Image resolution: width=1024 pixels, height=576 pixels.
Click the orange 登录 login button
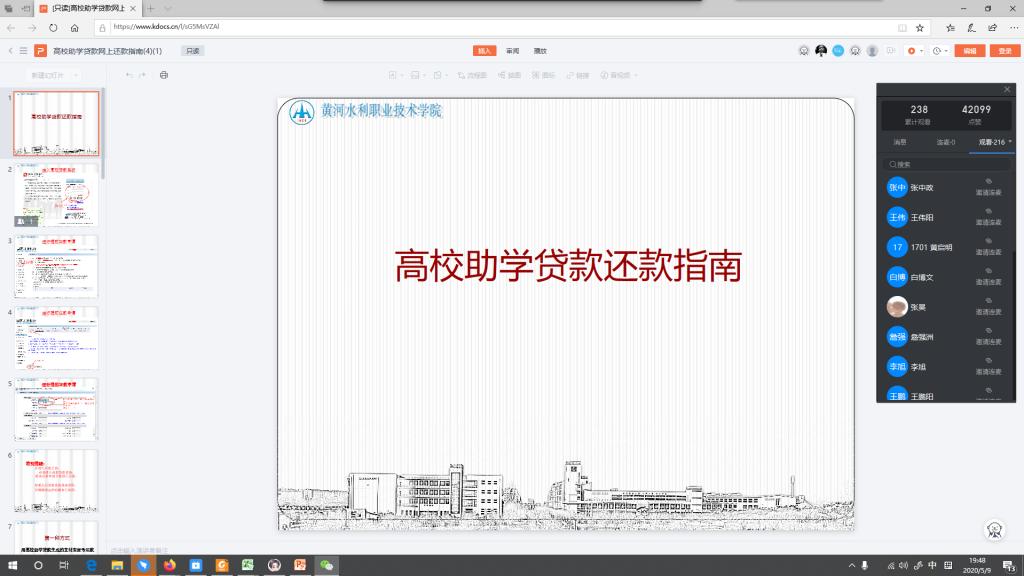[x=1004, y=51]
